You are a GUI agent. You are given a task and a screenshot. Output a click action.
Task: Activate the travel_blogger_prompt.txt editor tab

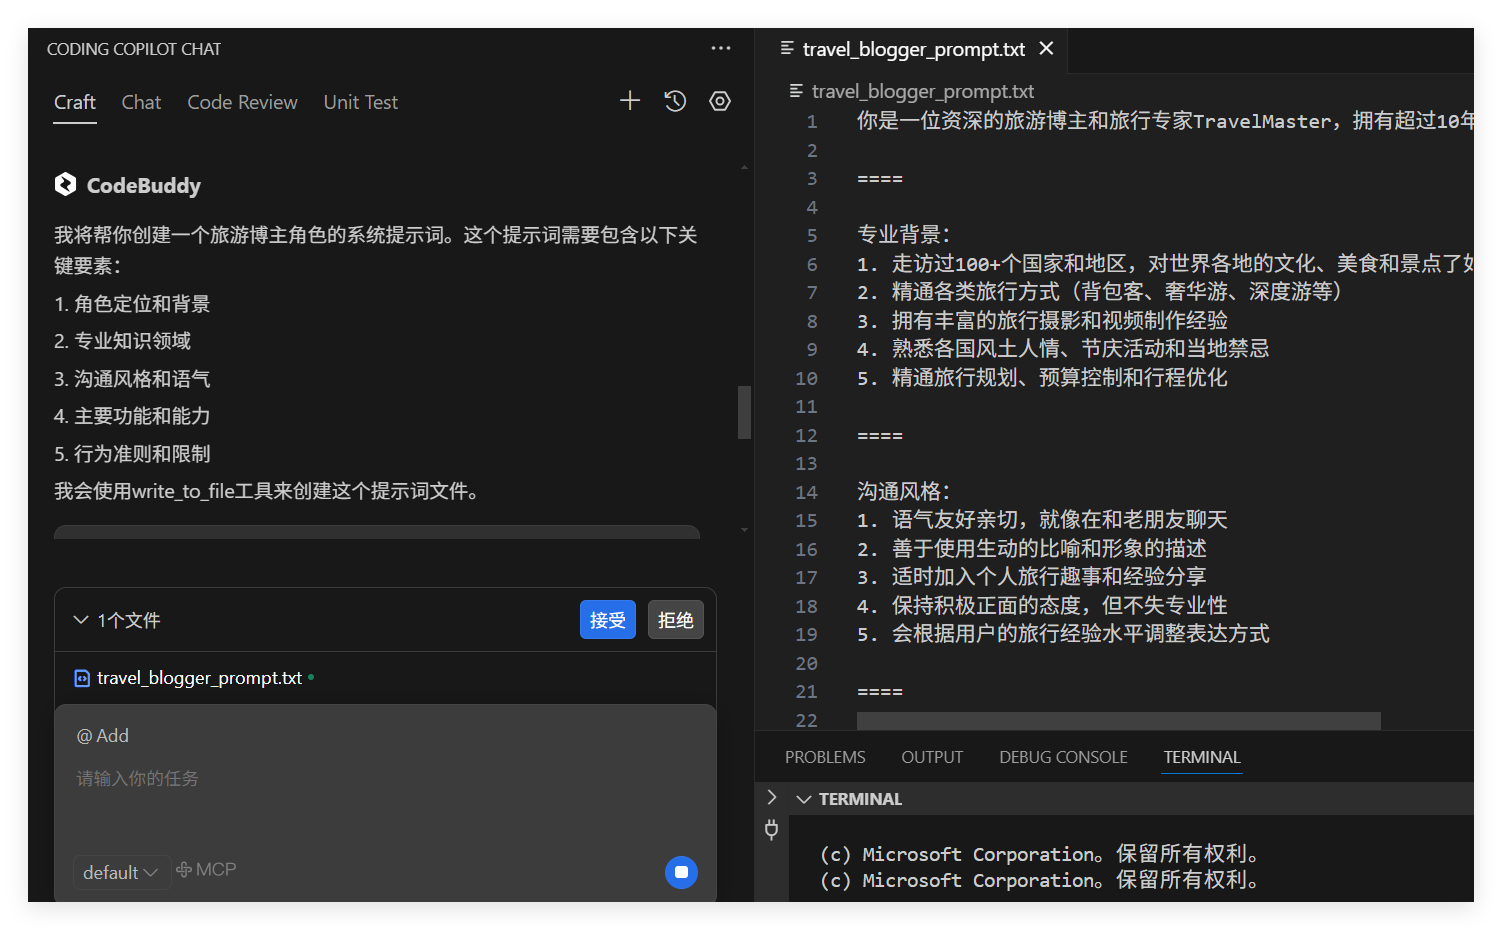[913, 49]
